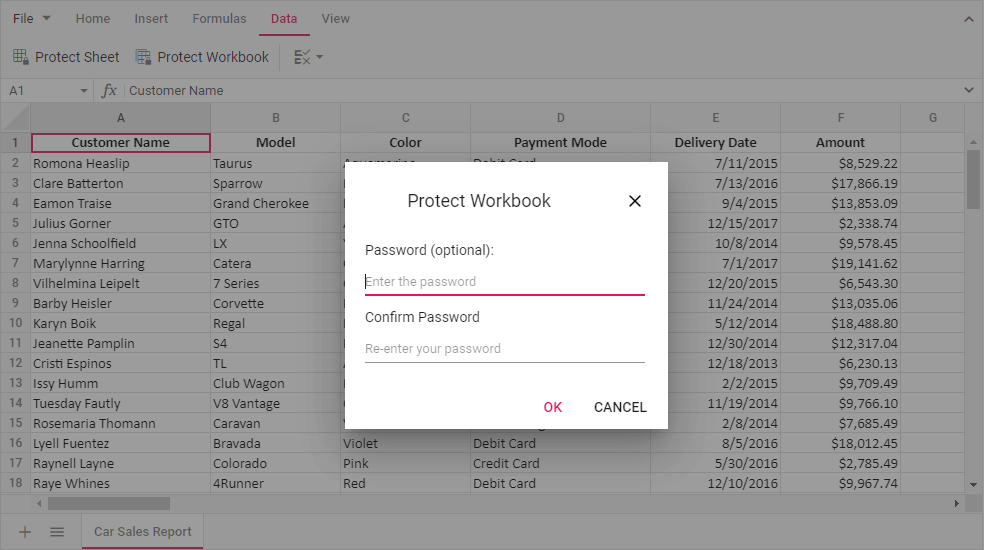Open the Name Box dropdown
This screenshot has height=550, width=984.
(84, 91)
